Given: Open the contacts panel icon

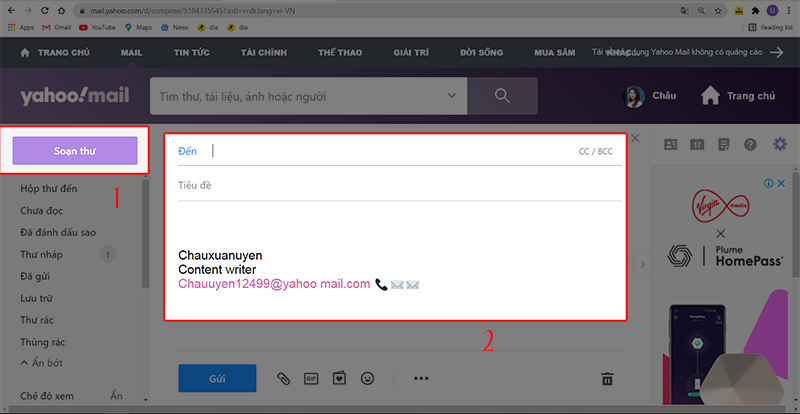Looking at the screenshot, I should pos(670,144).
